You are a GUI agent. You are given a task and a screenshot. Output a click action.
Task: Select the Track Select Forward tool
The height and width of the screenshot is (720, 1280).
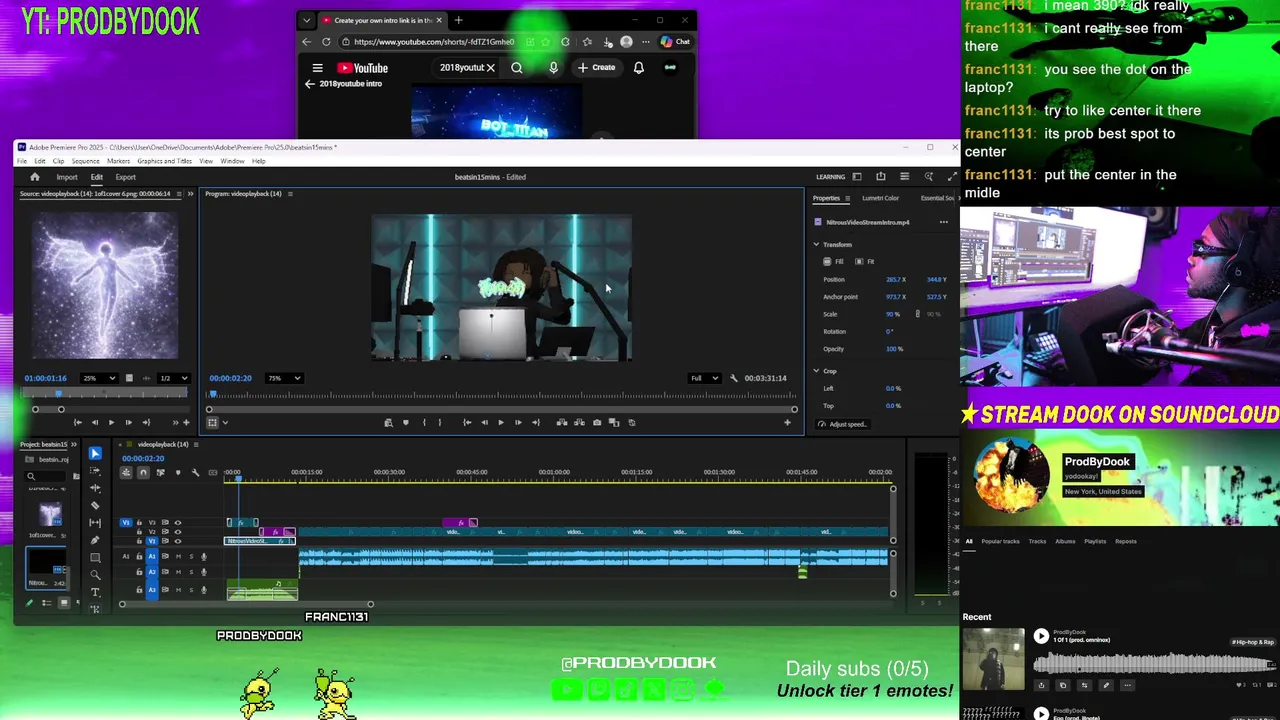tap(95, 471)
